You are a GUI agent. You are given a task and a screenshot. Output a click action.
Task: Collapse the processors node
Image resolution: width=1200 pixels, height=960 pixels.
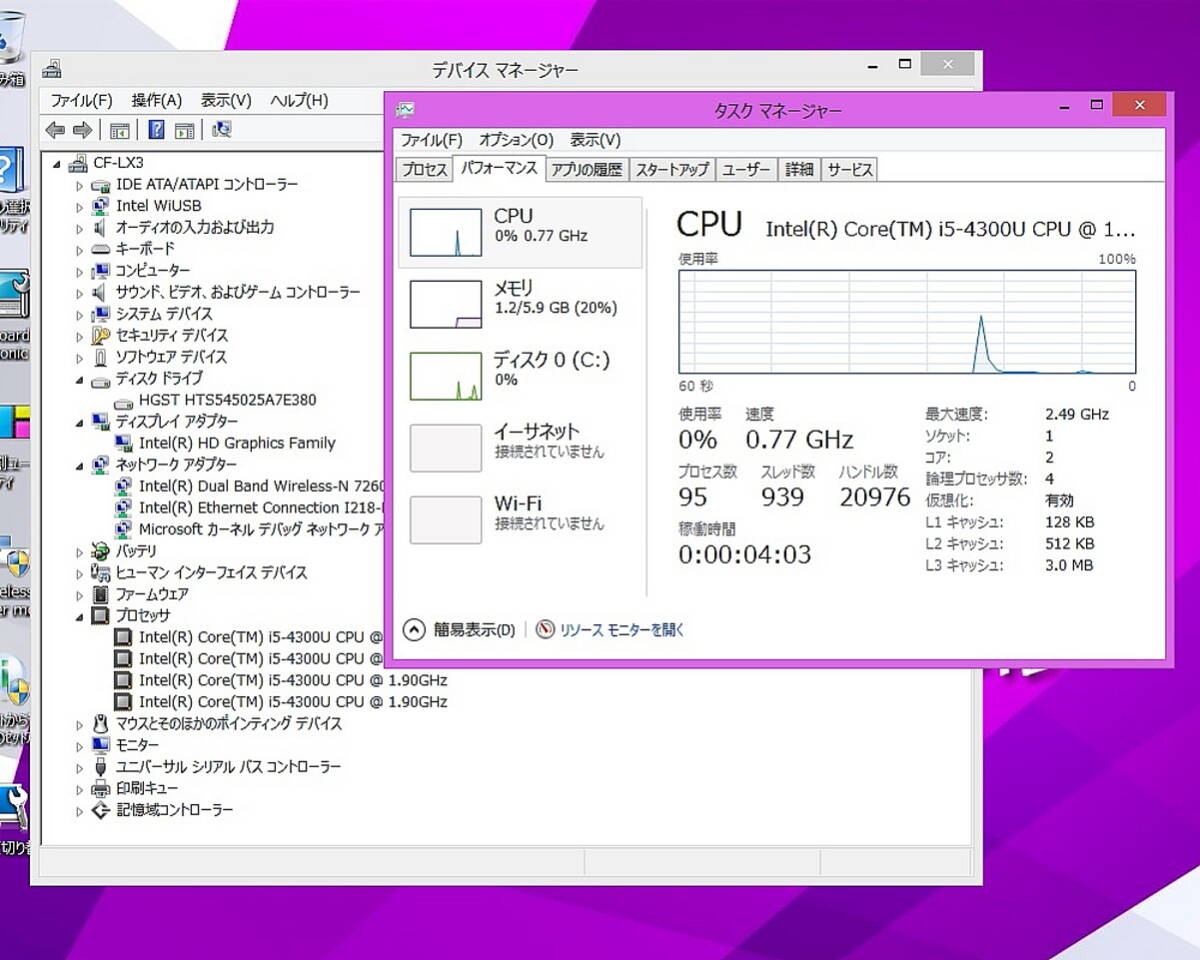[80, 616]
